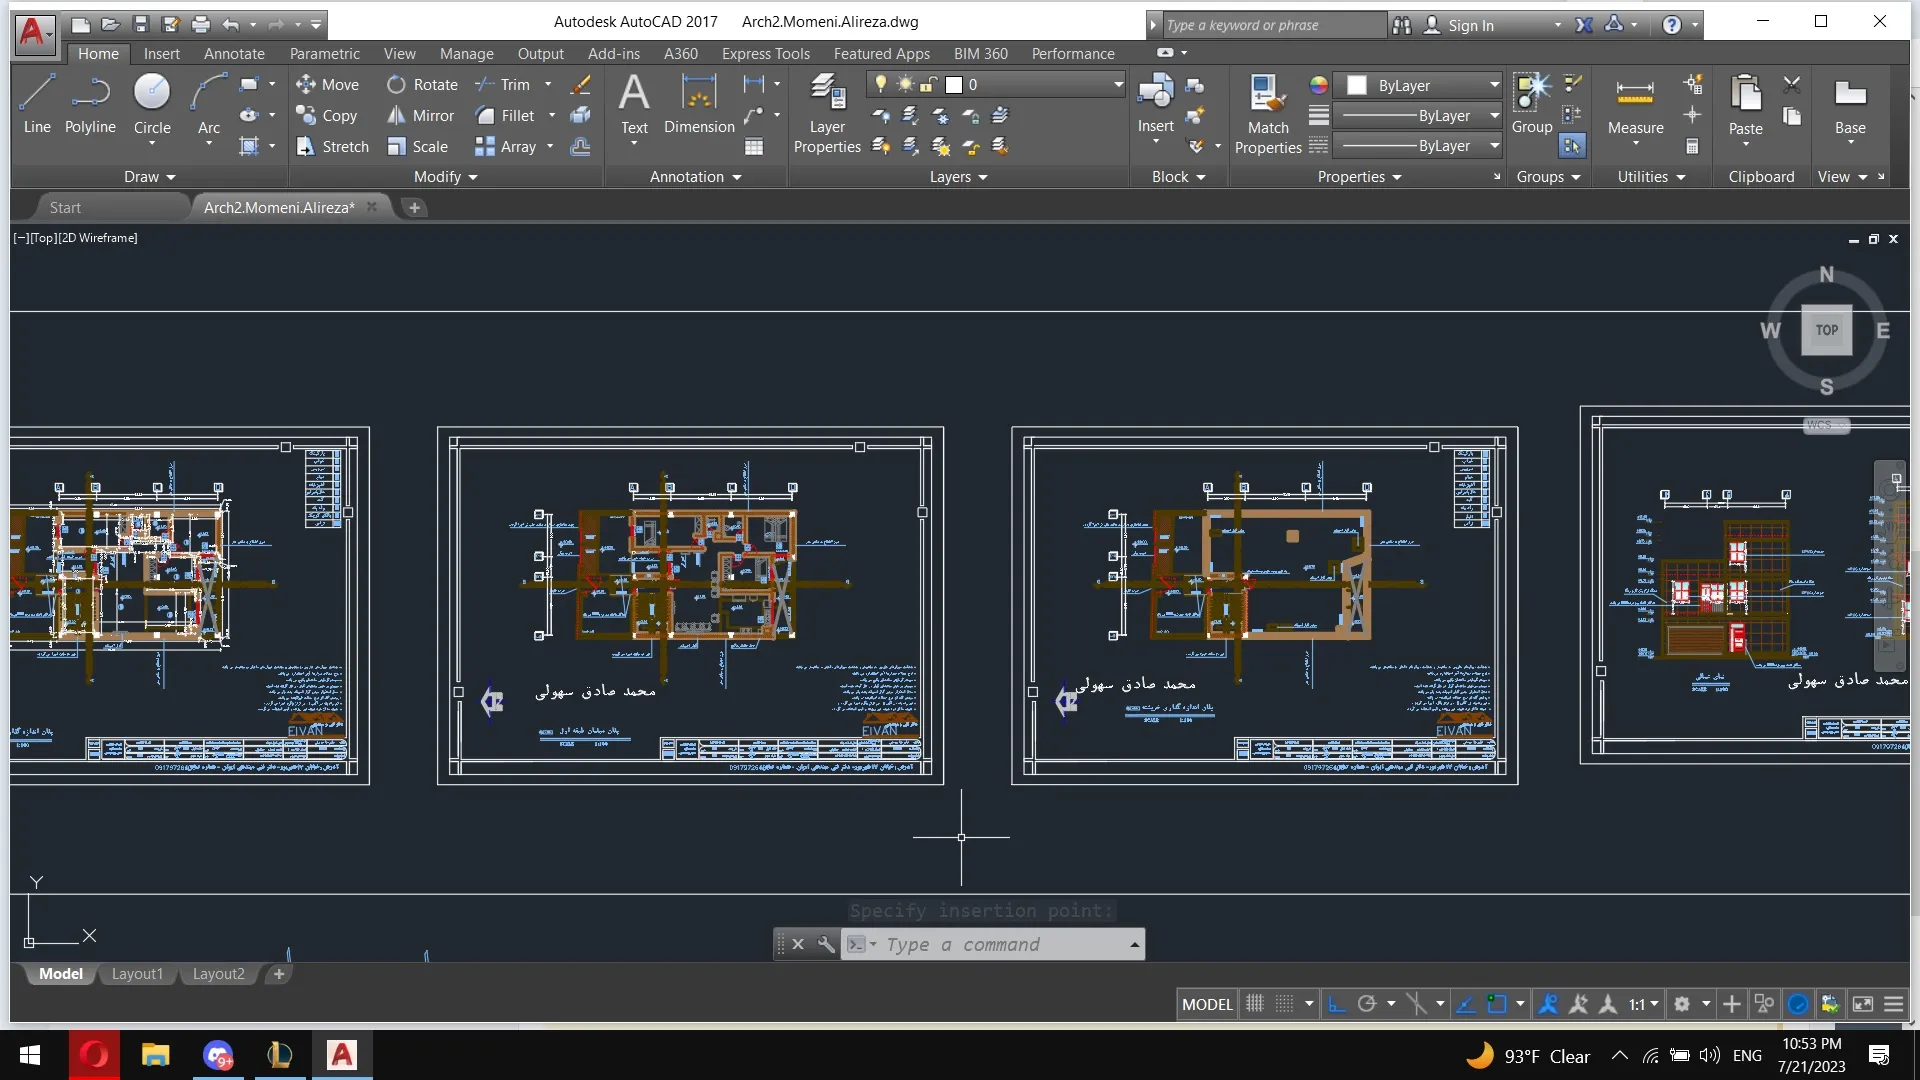Click the ByLayer object color swatch
Screen dimensions: 1920x1080
click(x=1357, y=86)
